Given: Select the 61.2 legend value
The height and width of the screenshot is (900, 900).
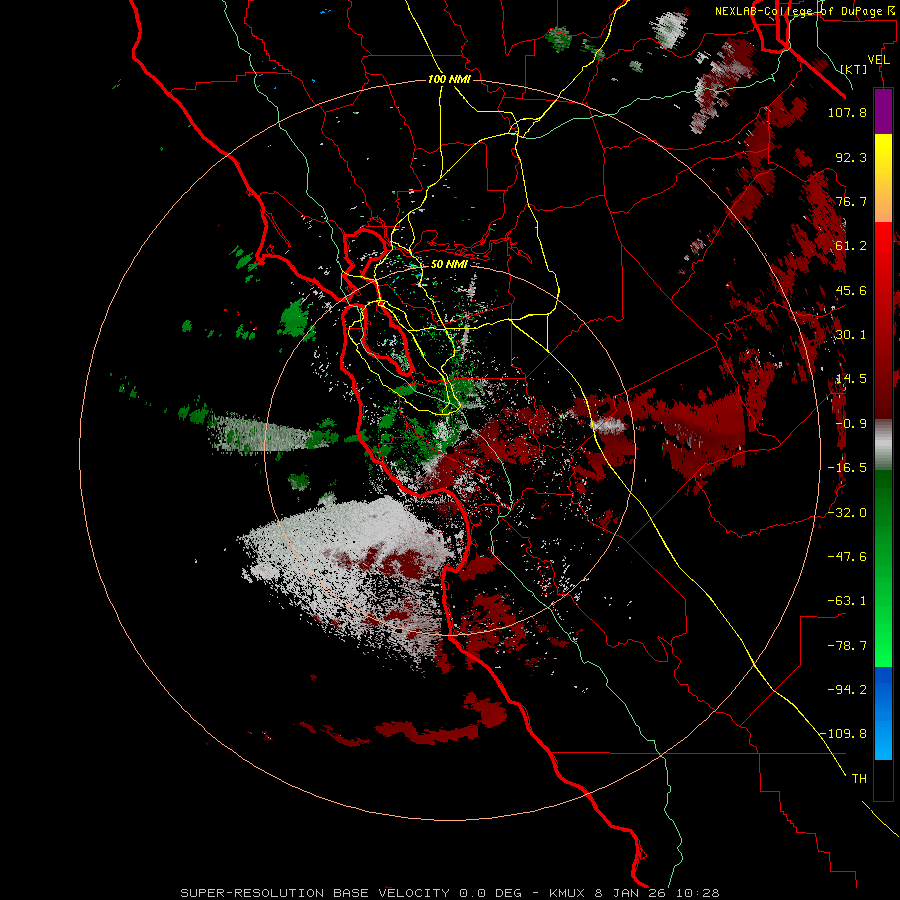Looking at the screenshot, I should click(851, 246).
